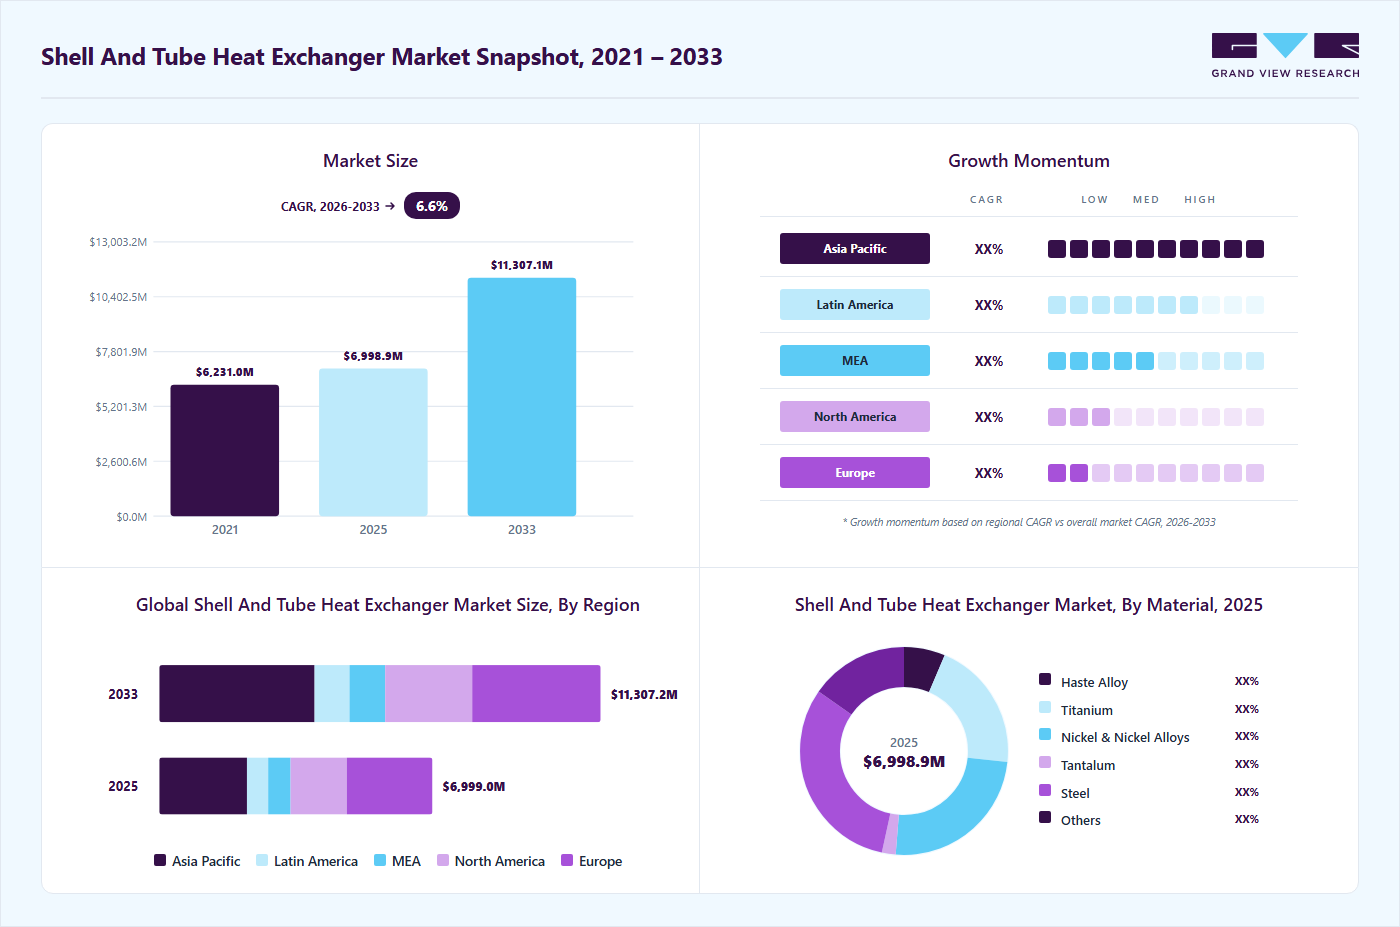Click the Steel XX% share value
The image size is (1400, 927).
tap(1247, 792)
